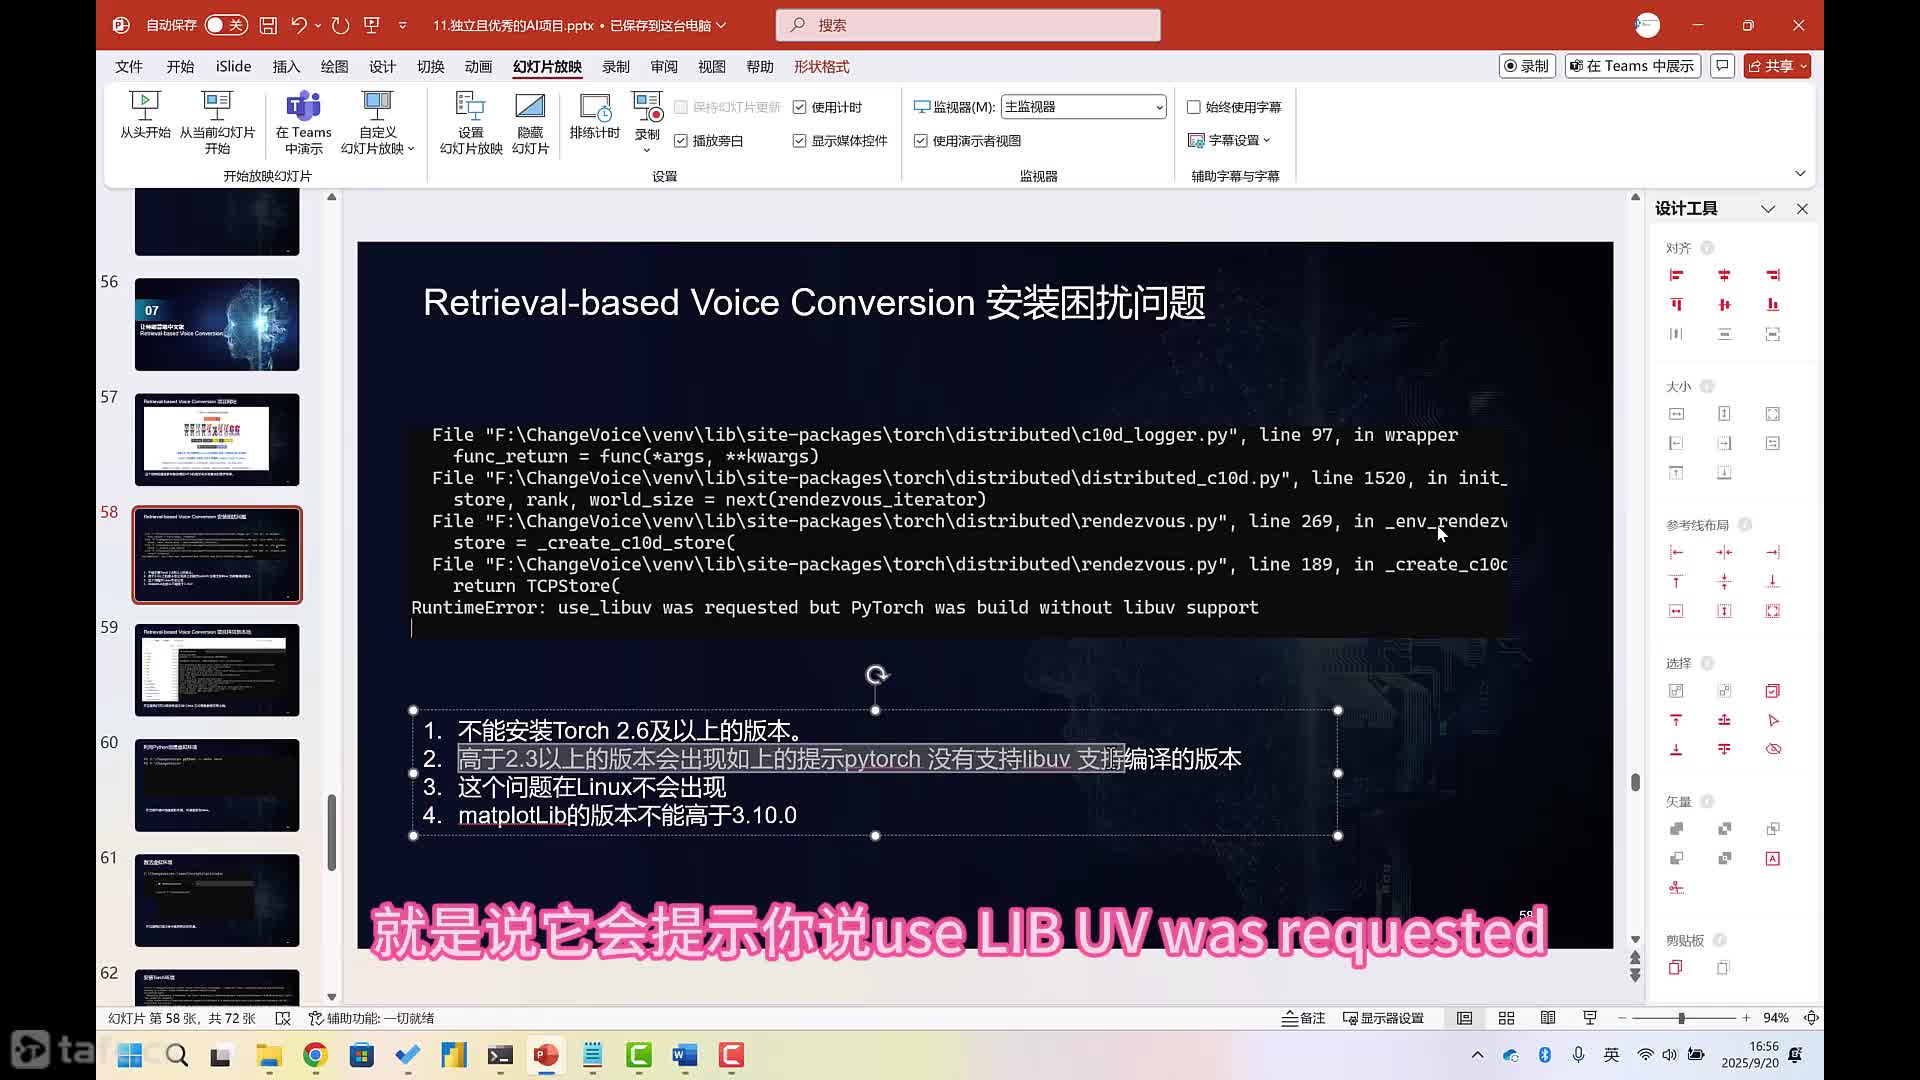Adjust the zoom slider handle

point(1681,1018)
